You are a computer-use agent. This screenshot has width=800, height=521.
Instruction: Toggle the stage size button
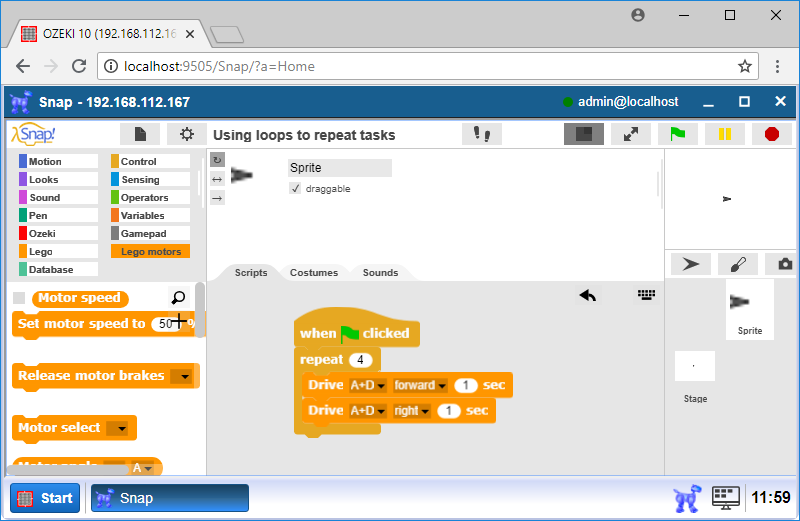tap(584, 134)
